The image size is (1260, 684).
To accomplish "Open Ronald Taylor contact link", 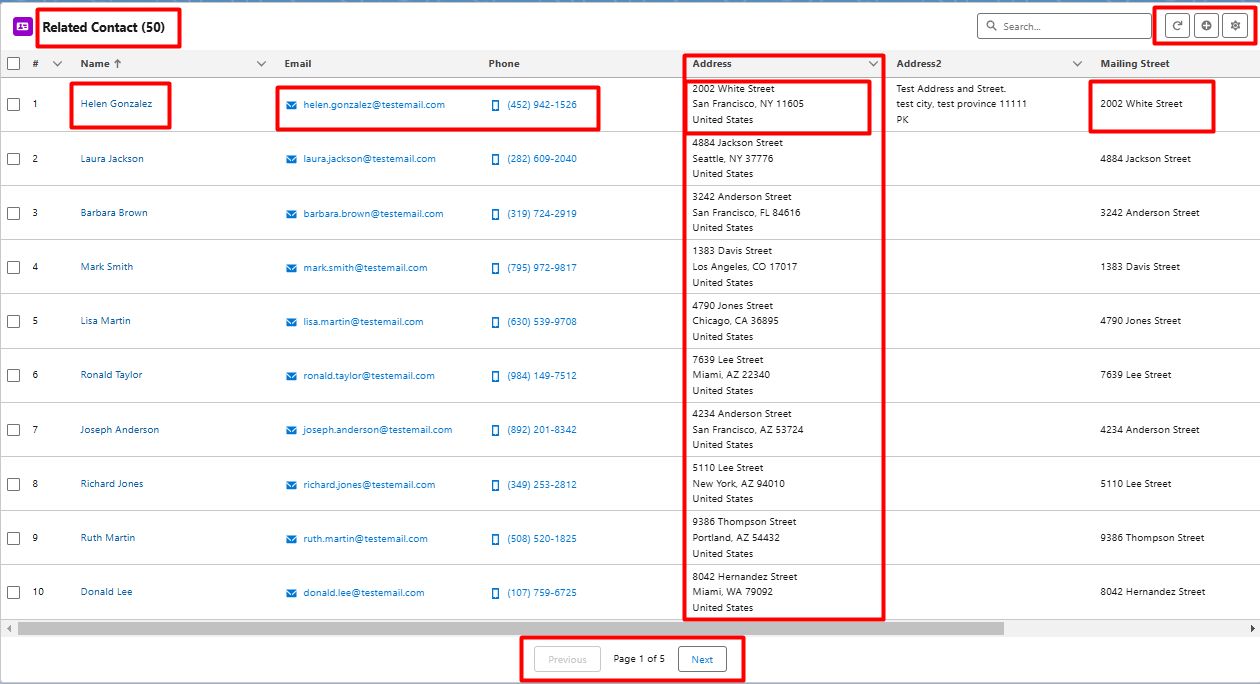I will tap(111, 375).
